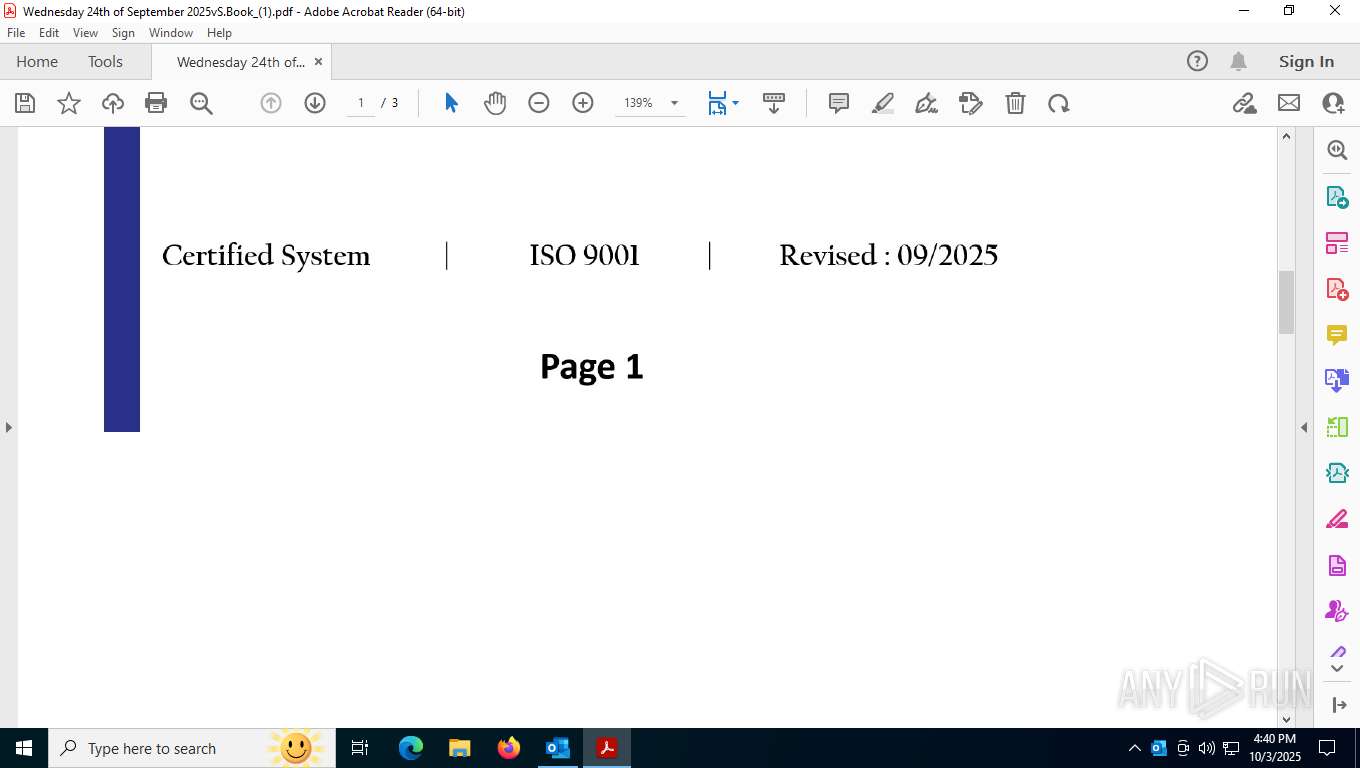Open the Window menu
The image size is (1360, 768).
(x=171, y=33)
